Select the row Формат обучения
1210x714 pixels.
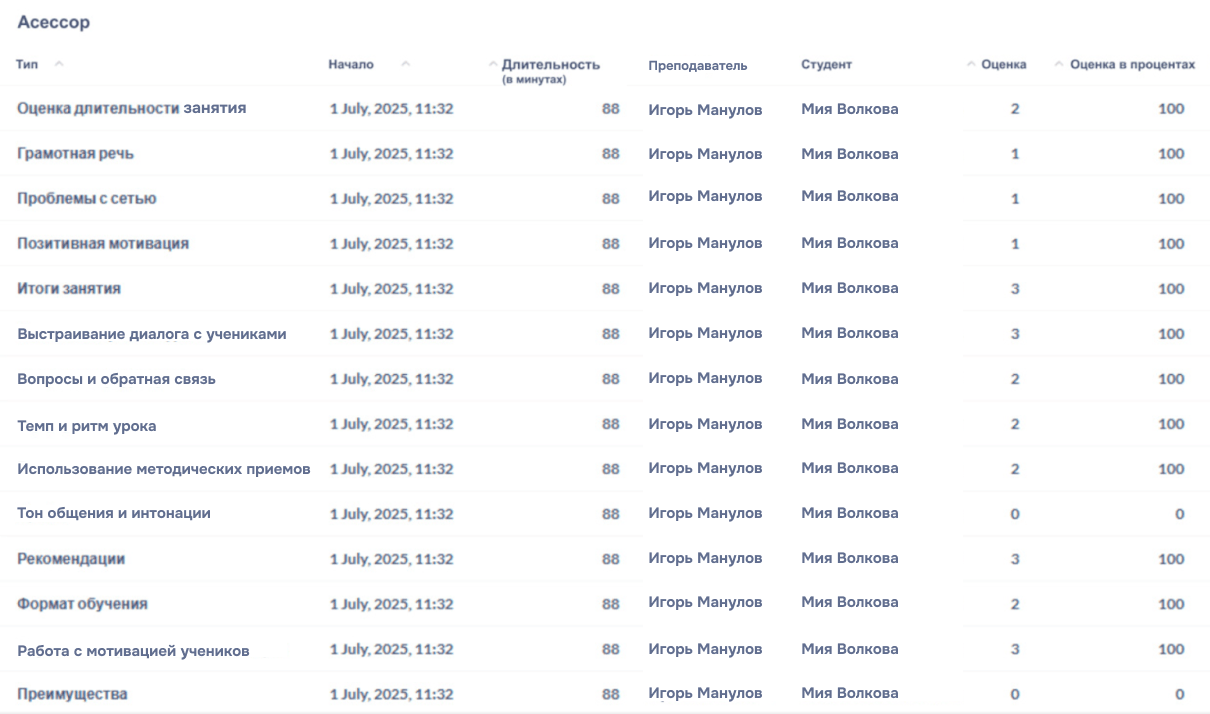click(x=605, y=603)
